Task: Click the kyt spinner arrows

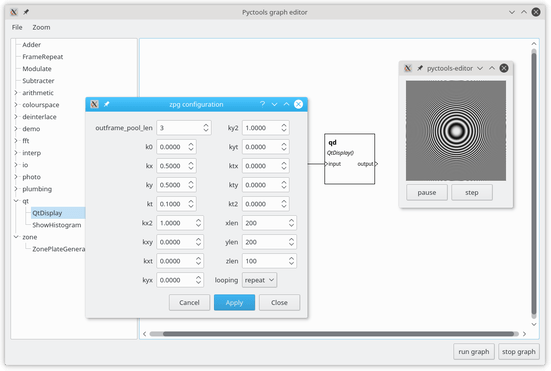Action: coord(284,147)
